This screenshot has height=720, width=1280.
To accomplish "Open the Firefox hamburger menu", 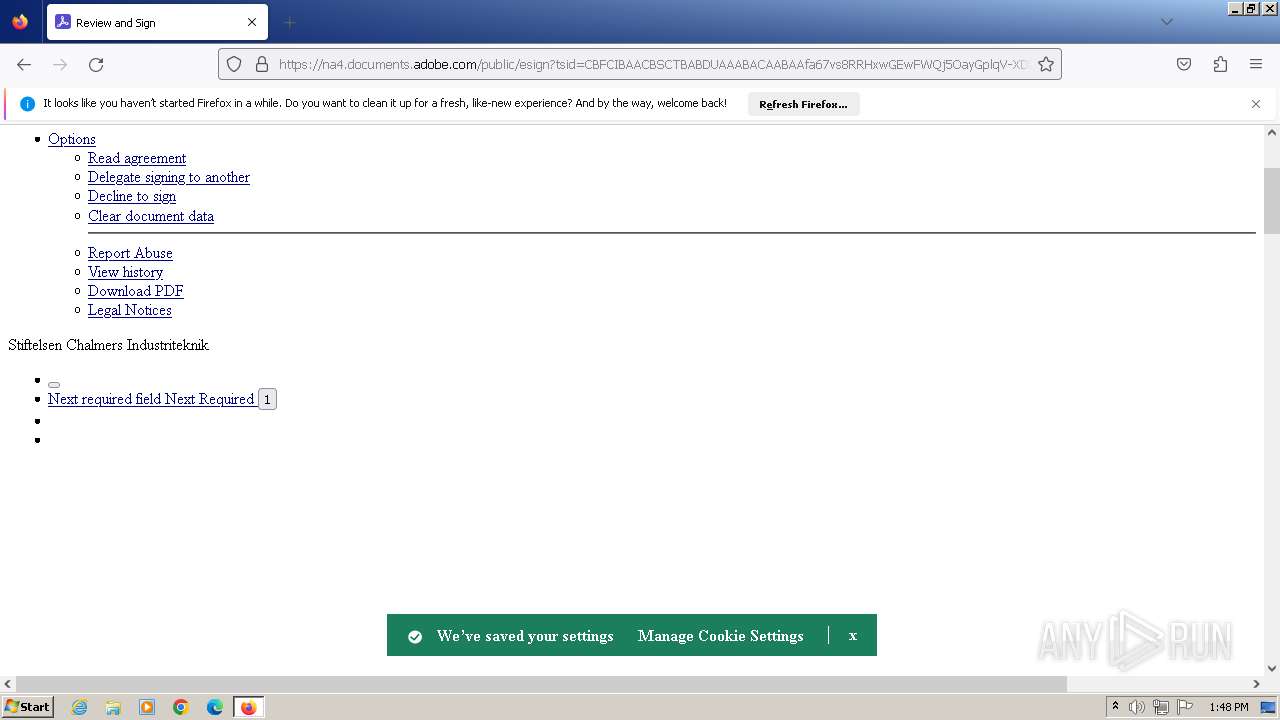I will [1256, 64].
